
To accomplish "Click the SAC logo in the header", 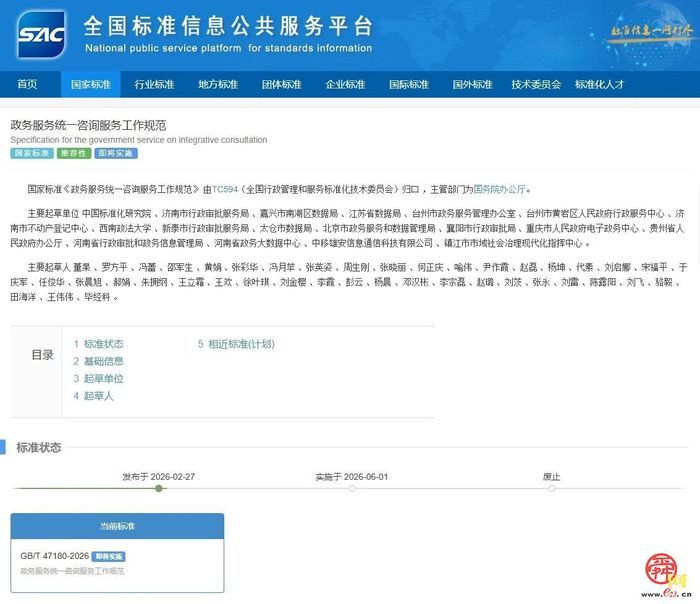I will click(x=42, y=34).
